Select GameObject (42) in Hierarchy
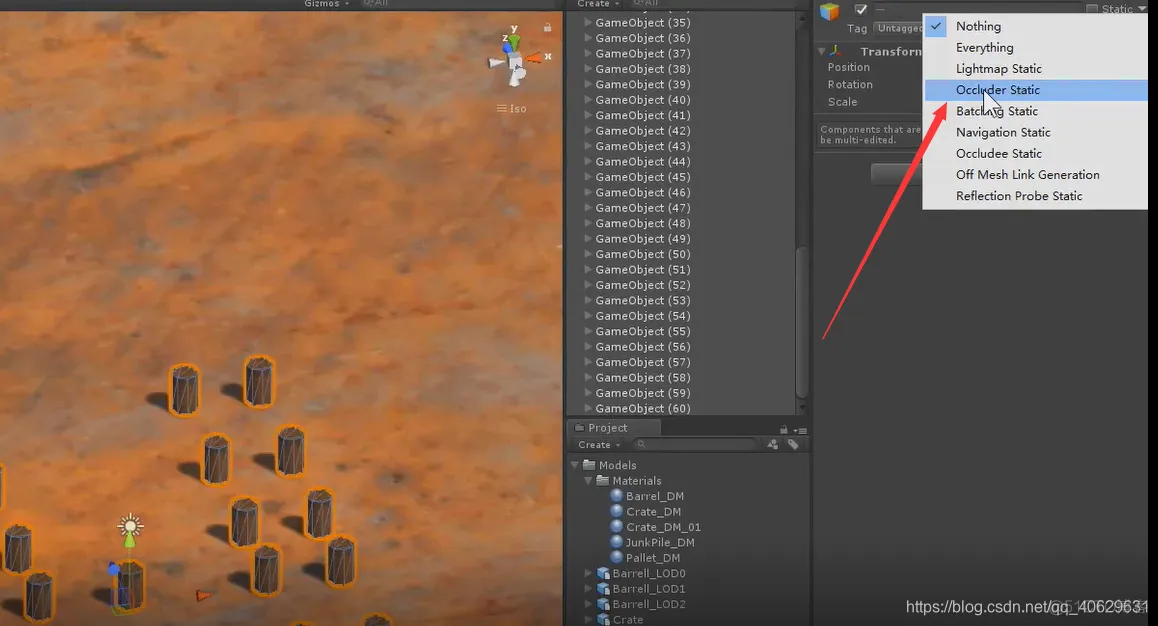This screenshot has height=626, width=1158. click(643, 131)
